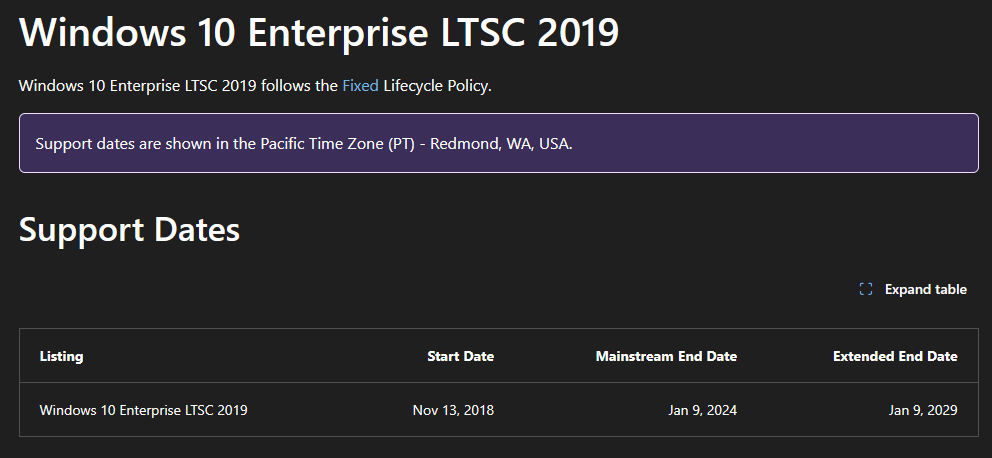Select the Nov 13, 2018 start date cell

click(x=453, y=410)
